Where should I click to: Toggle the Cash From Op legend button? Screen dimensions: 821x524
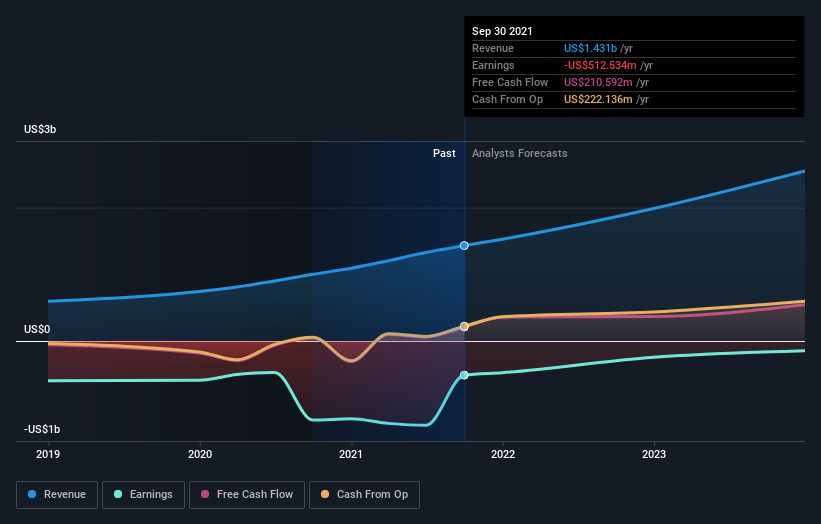coord(364,495)
